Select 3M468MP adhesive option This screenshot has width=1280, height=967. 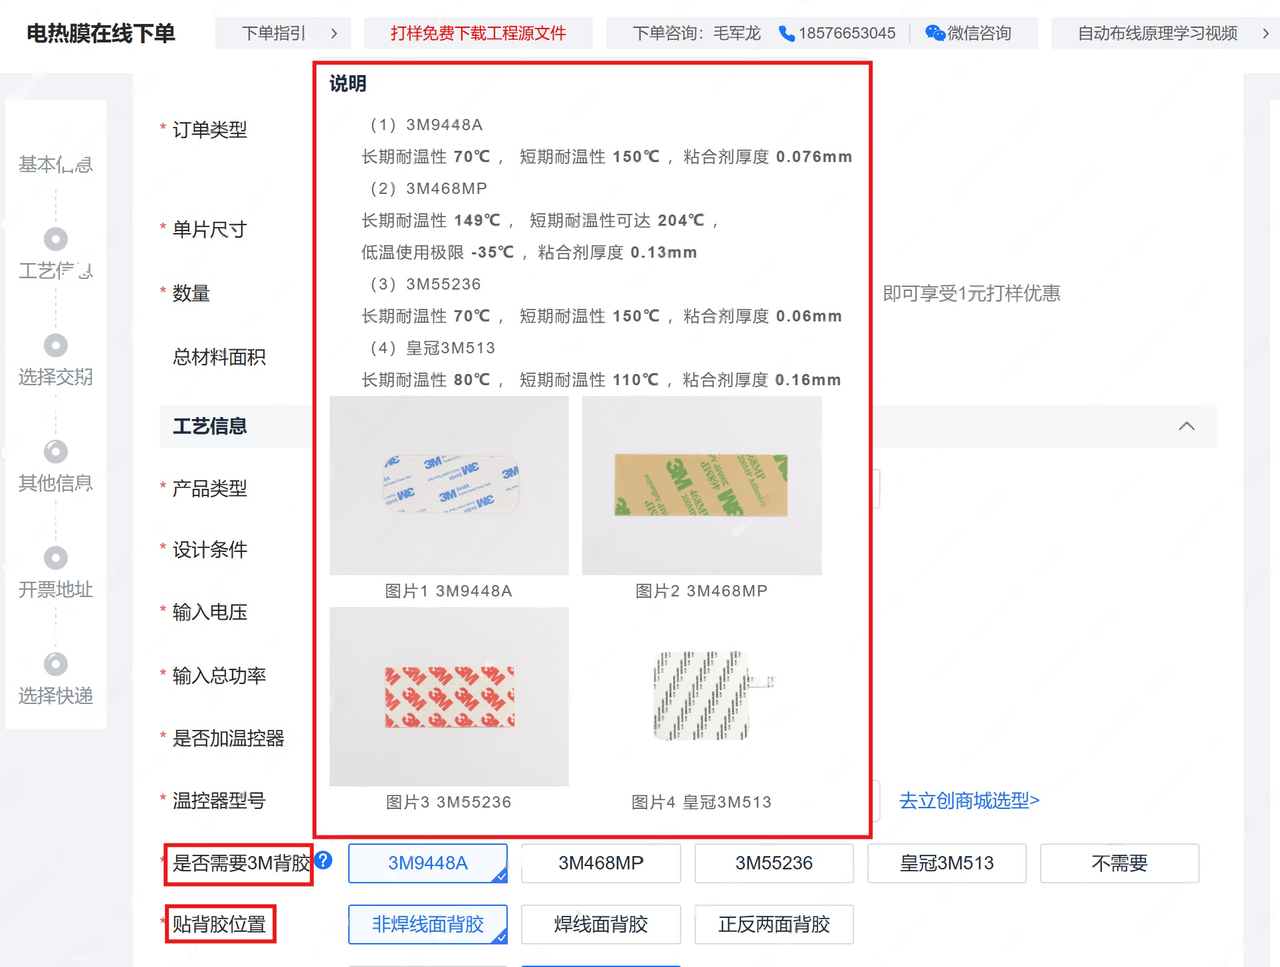click(x=601, y=863)
